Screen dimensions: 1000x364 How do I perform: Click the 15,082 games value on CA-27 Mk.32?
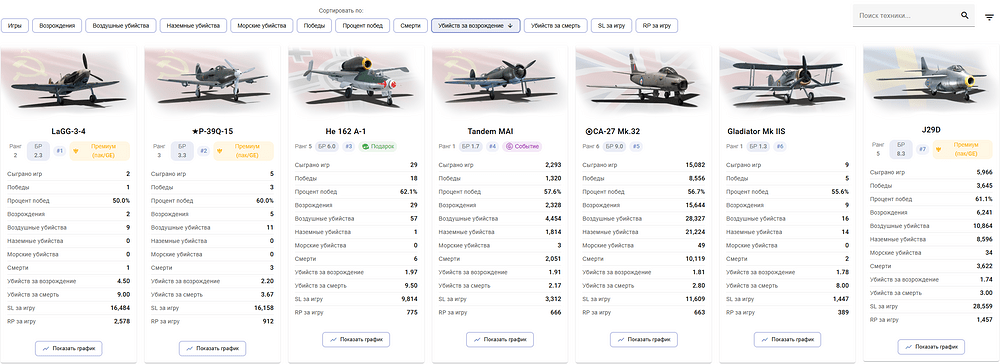click(x=694, y=165)
